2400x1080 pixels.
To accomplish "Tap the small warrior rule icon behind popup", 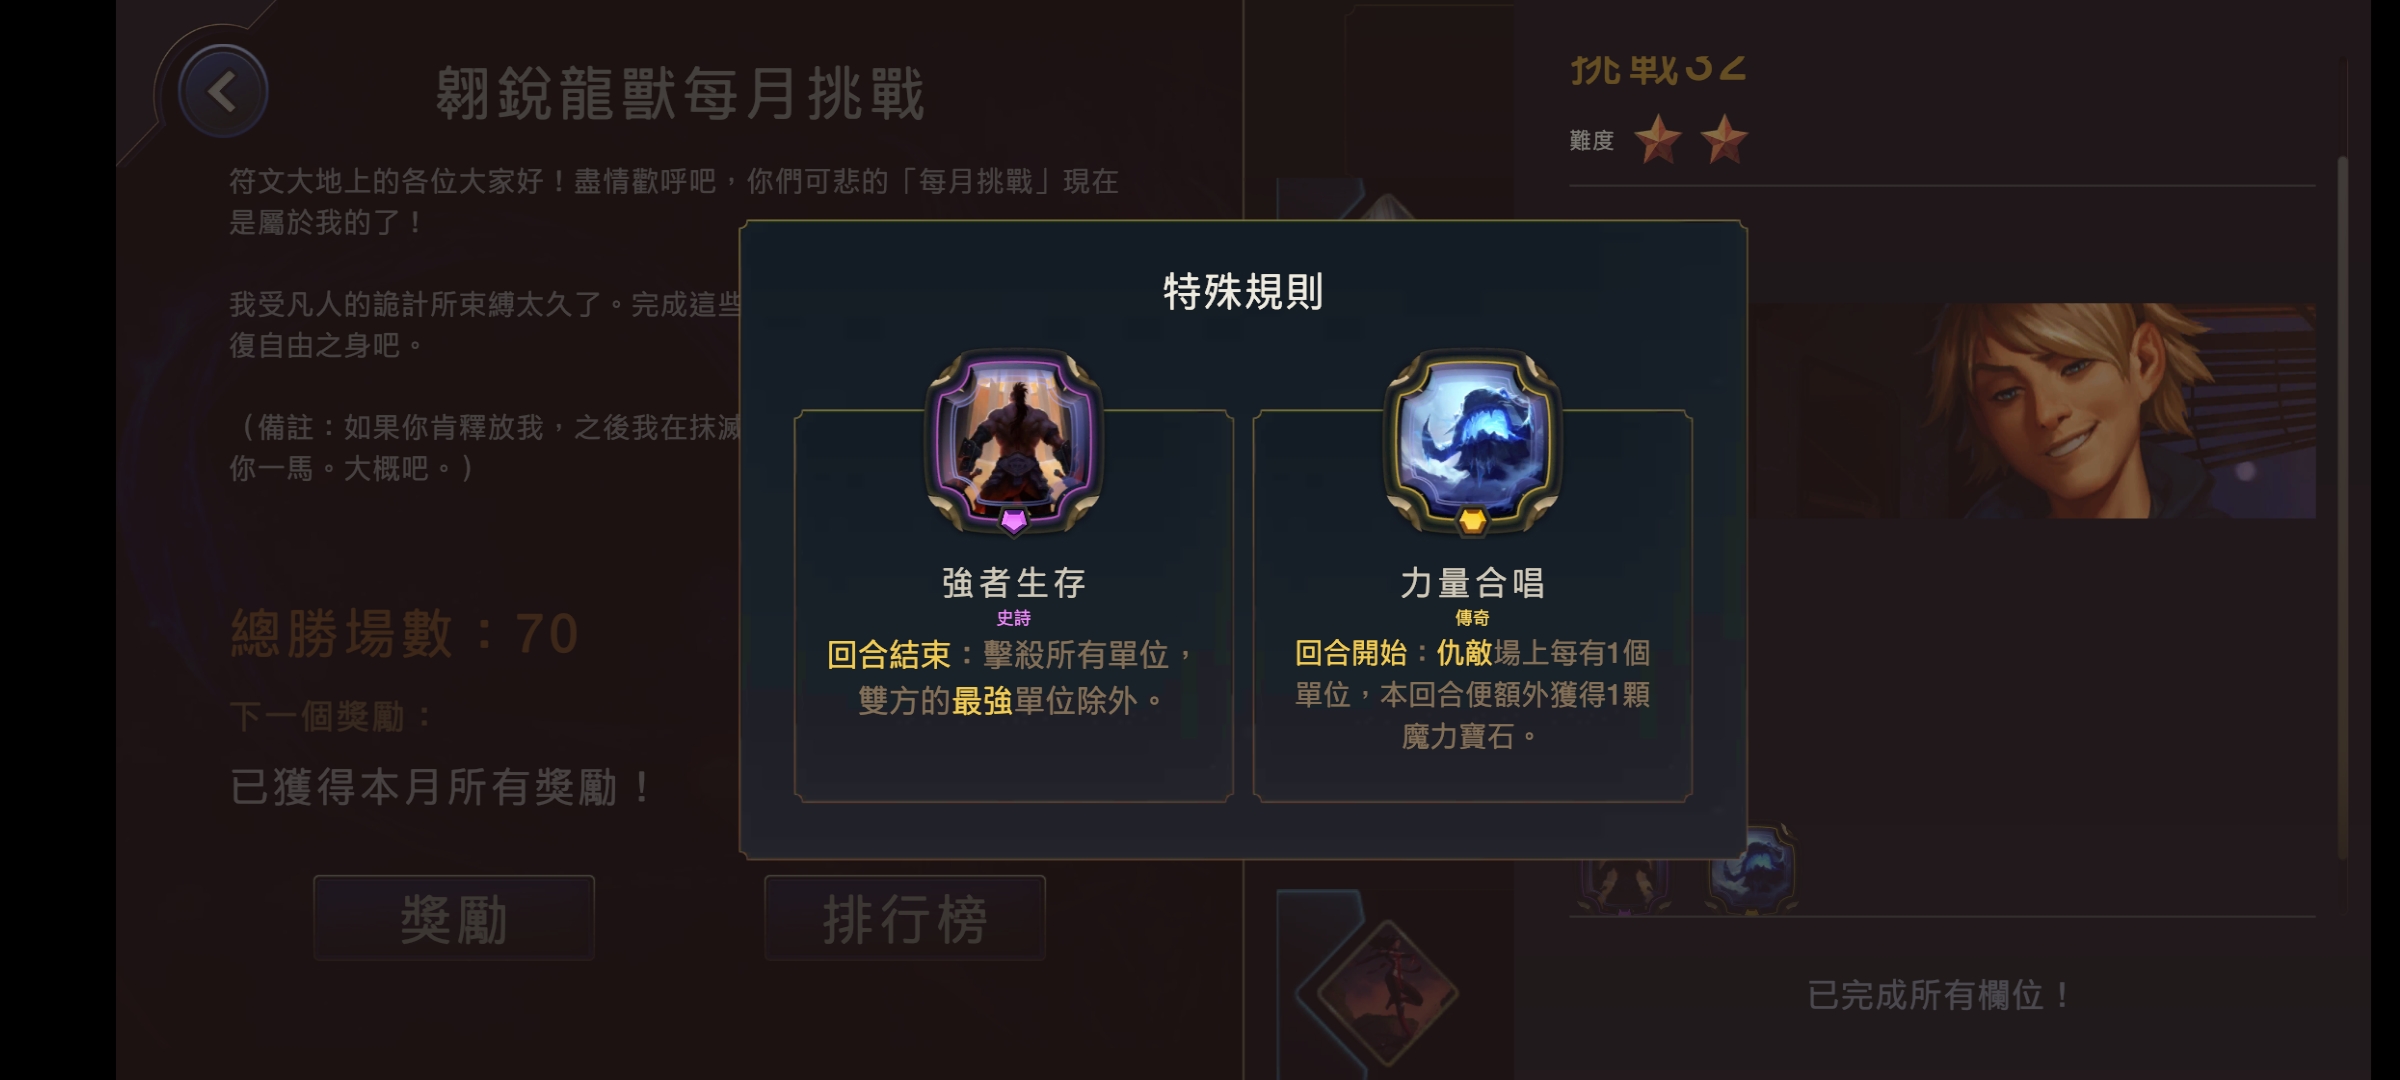I will click(1624, 885).
